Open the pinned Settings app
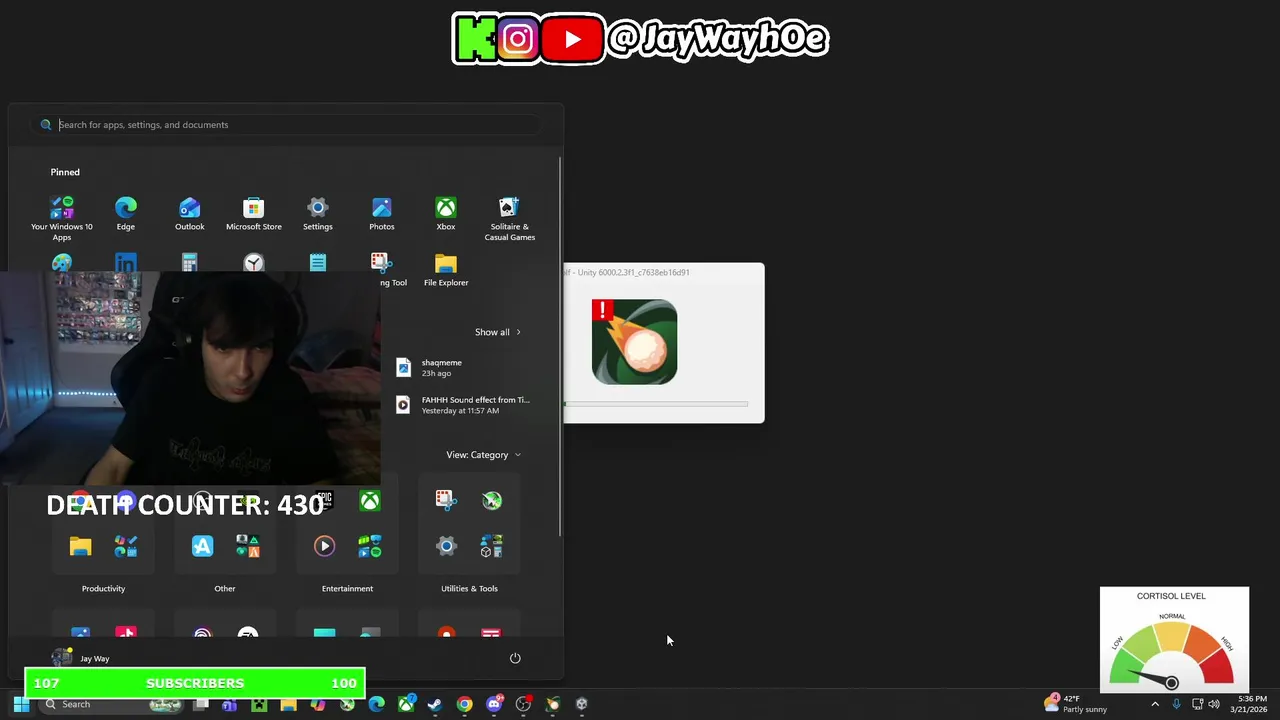Viewport: 1280px width, 720px height. coord(318,214)
